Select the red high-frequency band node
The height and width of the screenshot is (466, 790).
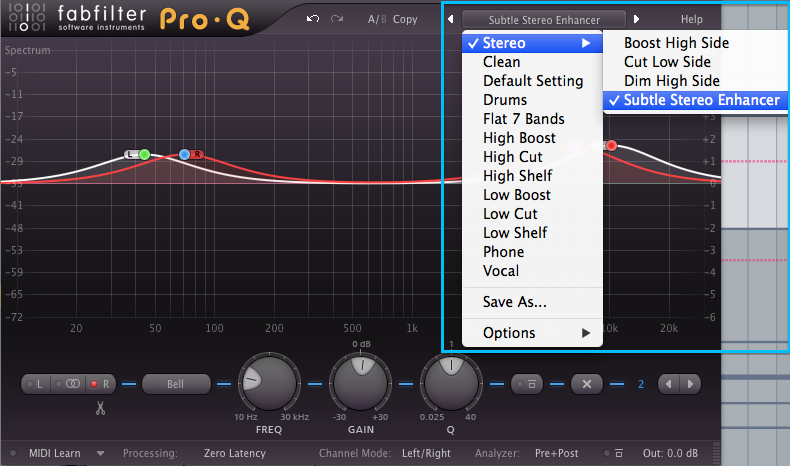coord(611,146)
